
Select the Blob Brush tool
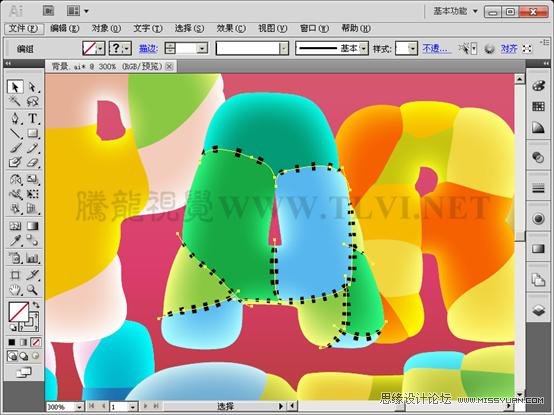pos(15,162)
